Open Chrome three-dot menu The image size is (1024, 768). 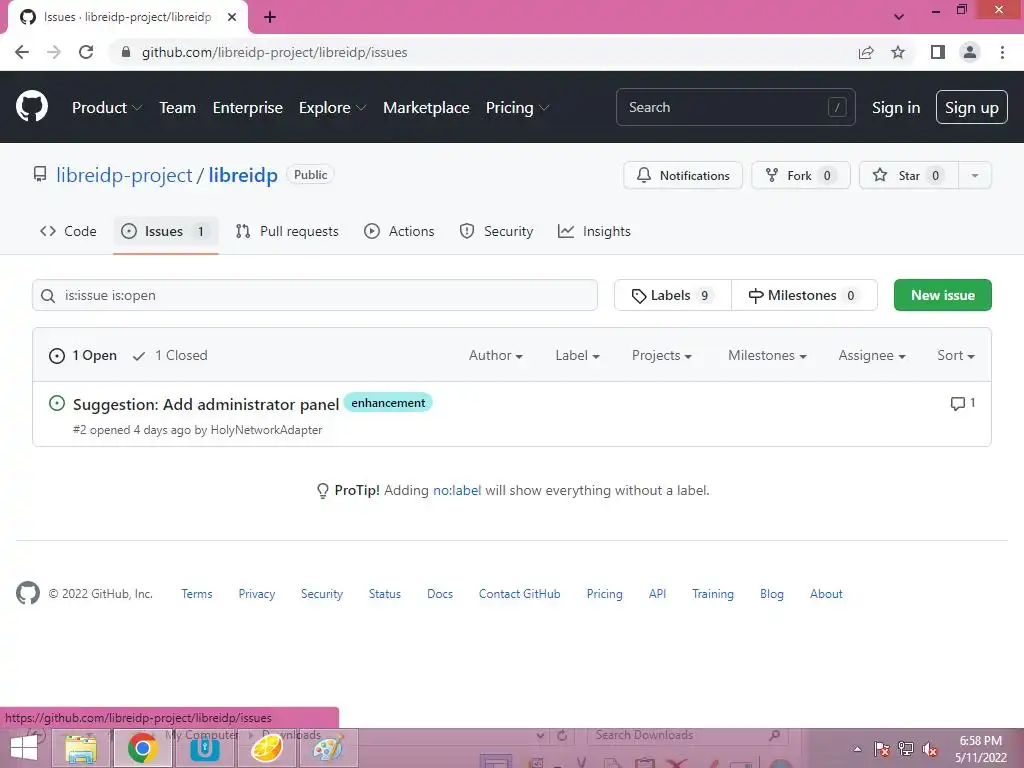[1002, 52]
